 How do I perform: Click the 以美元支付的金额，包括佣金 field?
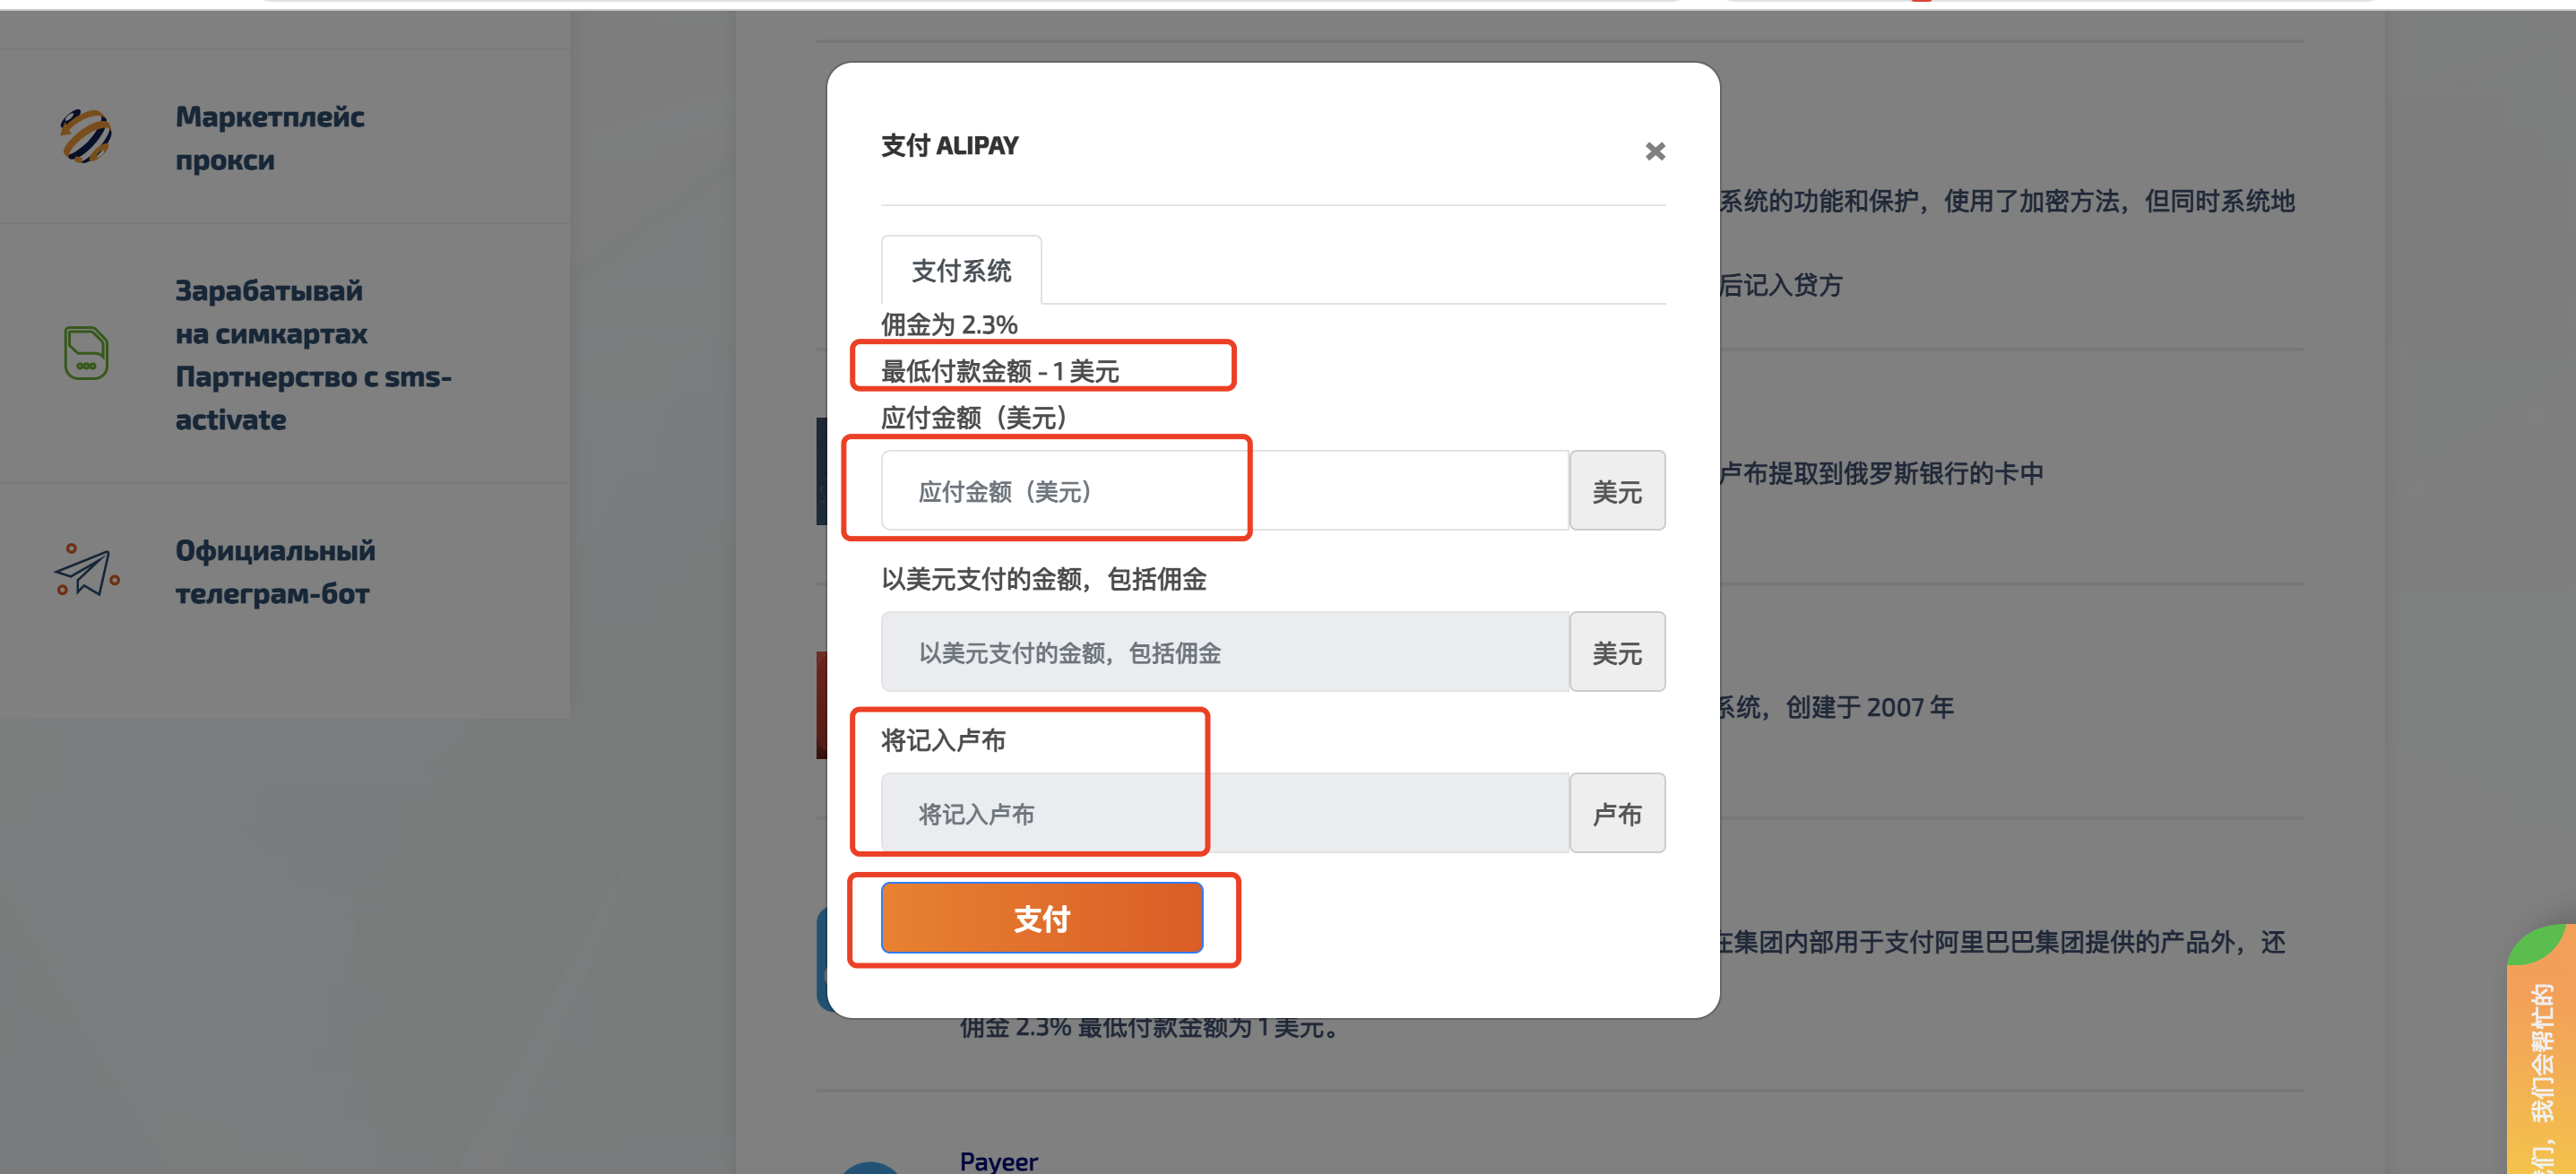[x=1224, y=652]
